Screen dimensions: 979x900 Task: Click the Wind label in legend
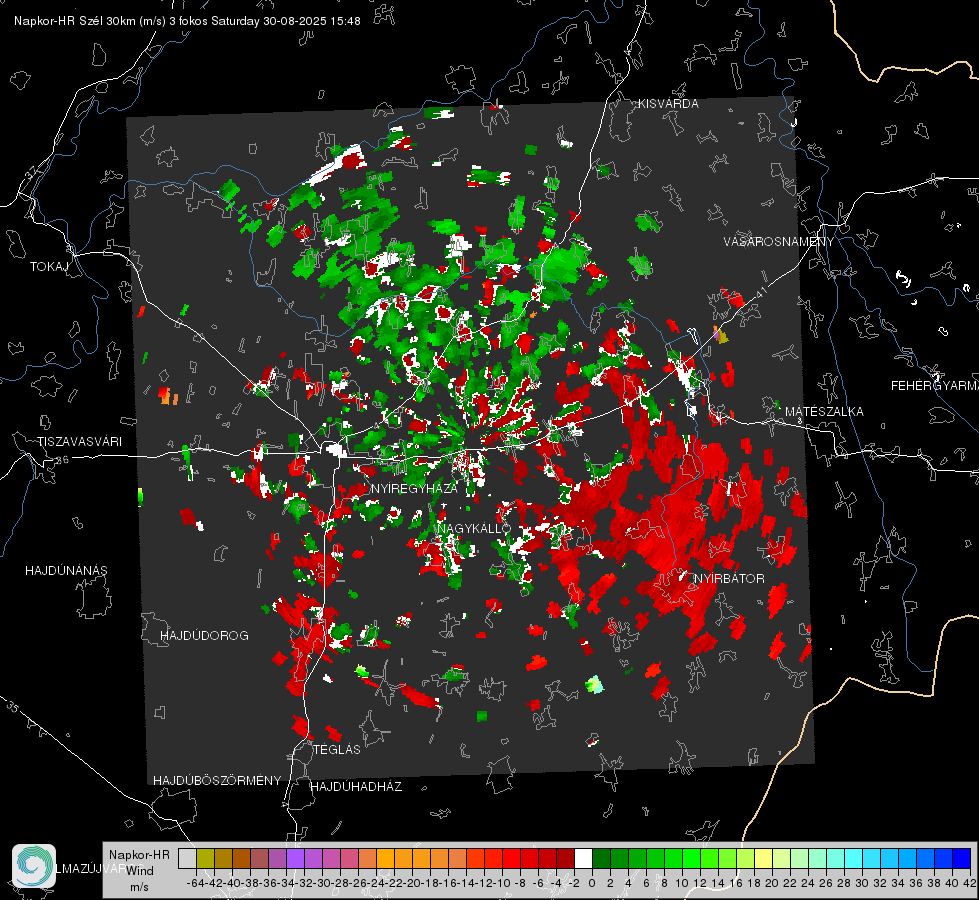[x=140, y=870]
